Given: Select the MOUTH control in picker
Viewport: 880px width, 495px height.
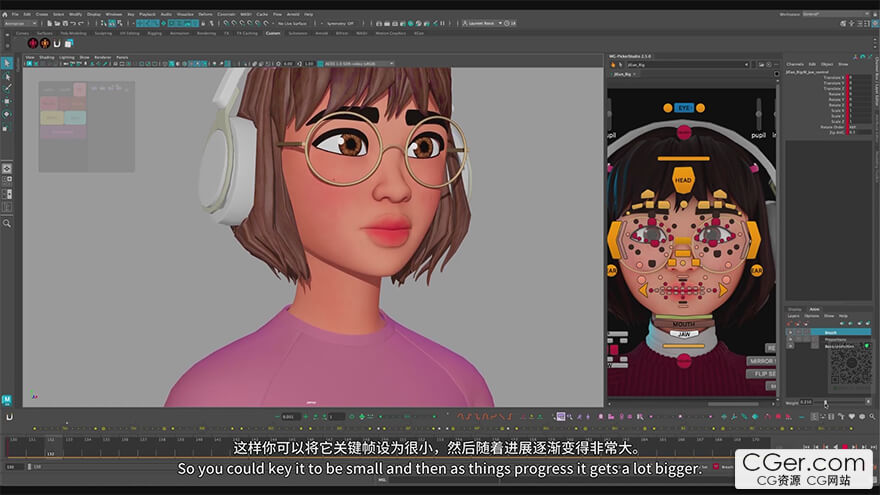Looking at the screenshot, I should (x=684, y=324).
